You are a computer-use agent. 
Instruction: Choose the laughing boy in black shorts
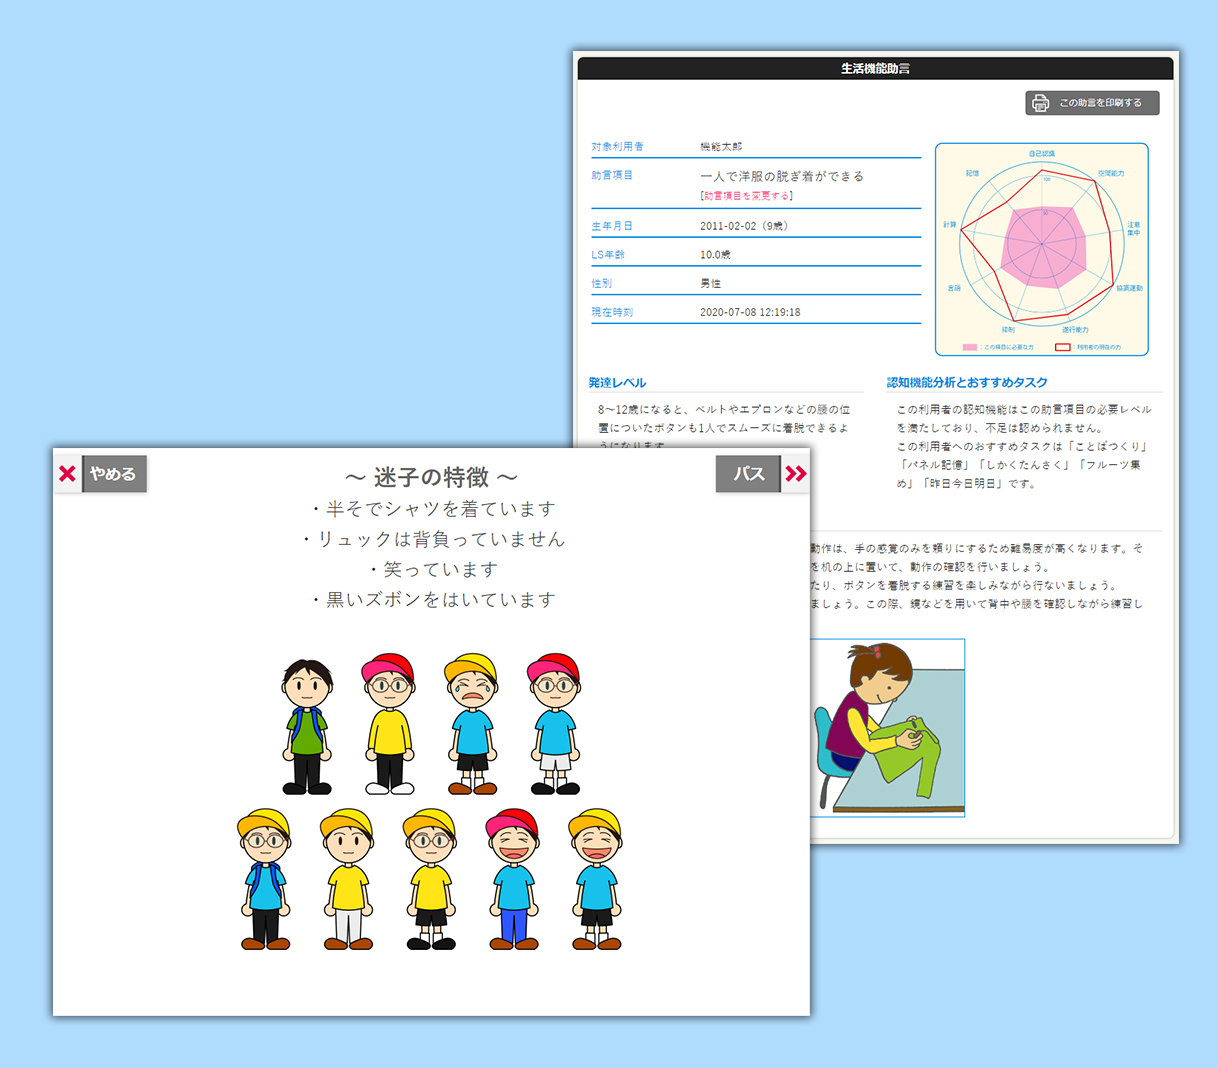596,879
